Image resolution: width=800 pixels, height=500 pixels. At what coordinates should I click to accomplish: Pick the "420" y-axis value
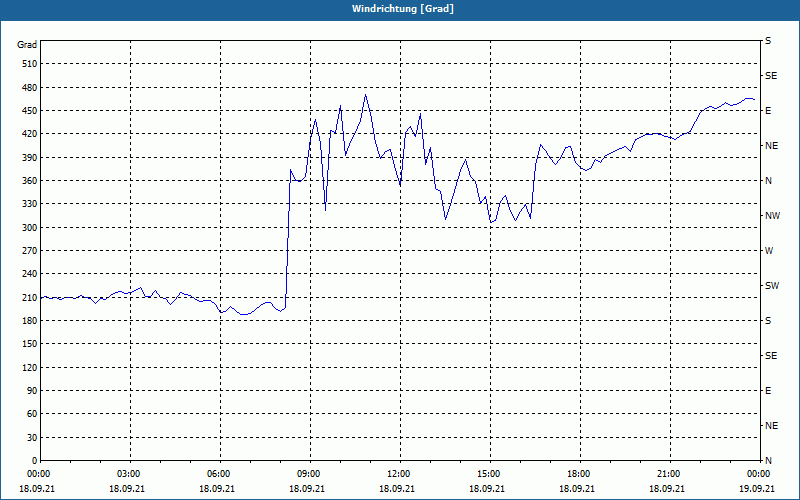click(x=30, y=134)
